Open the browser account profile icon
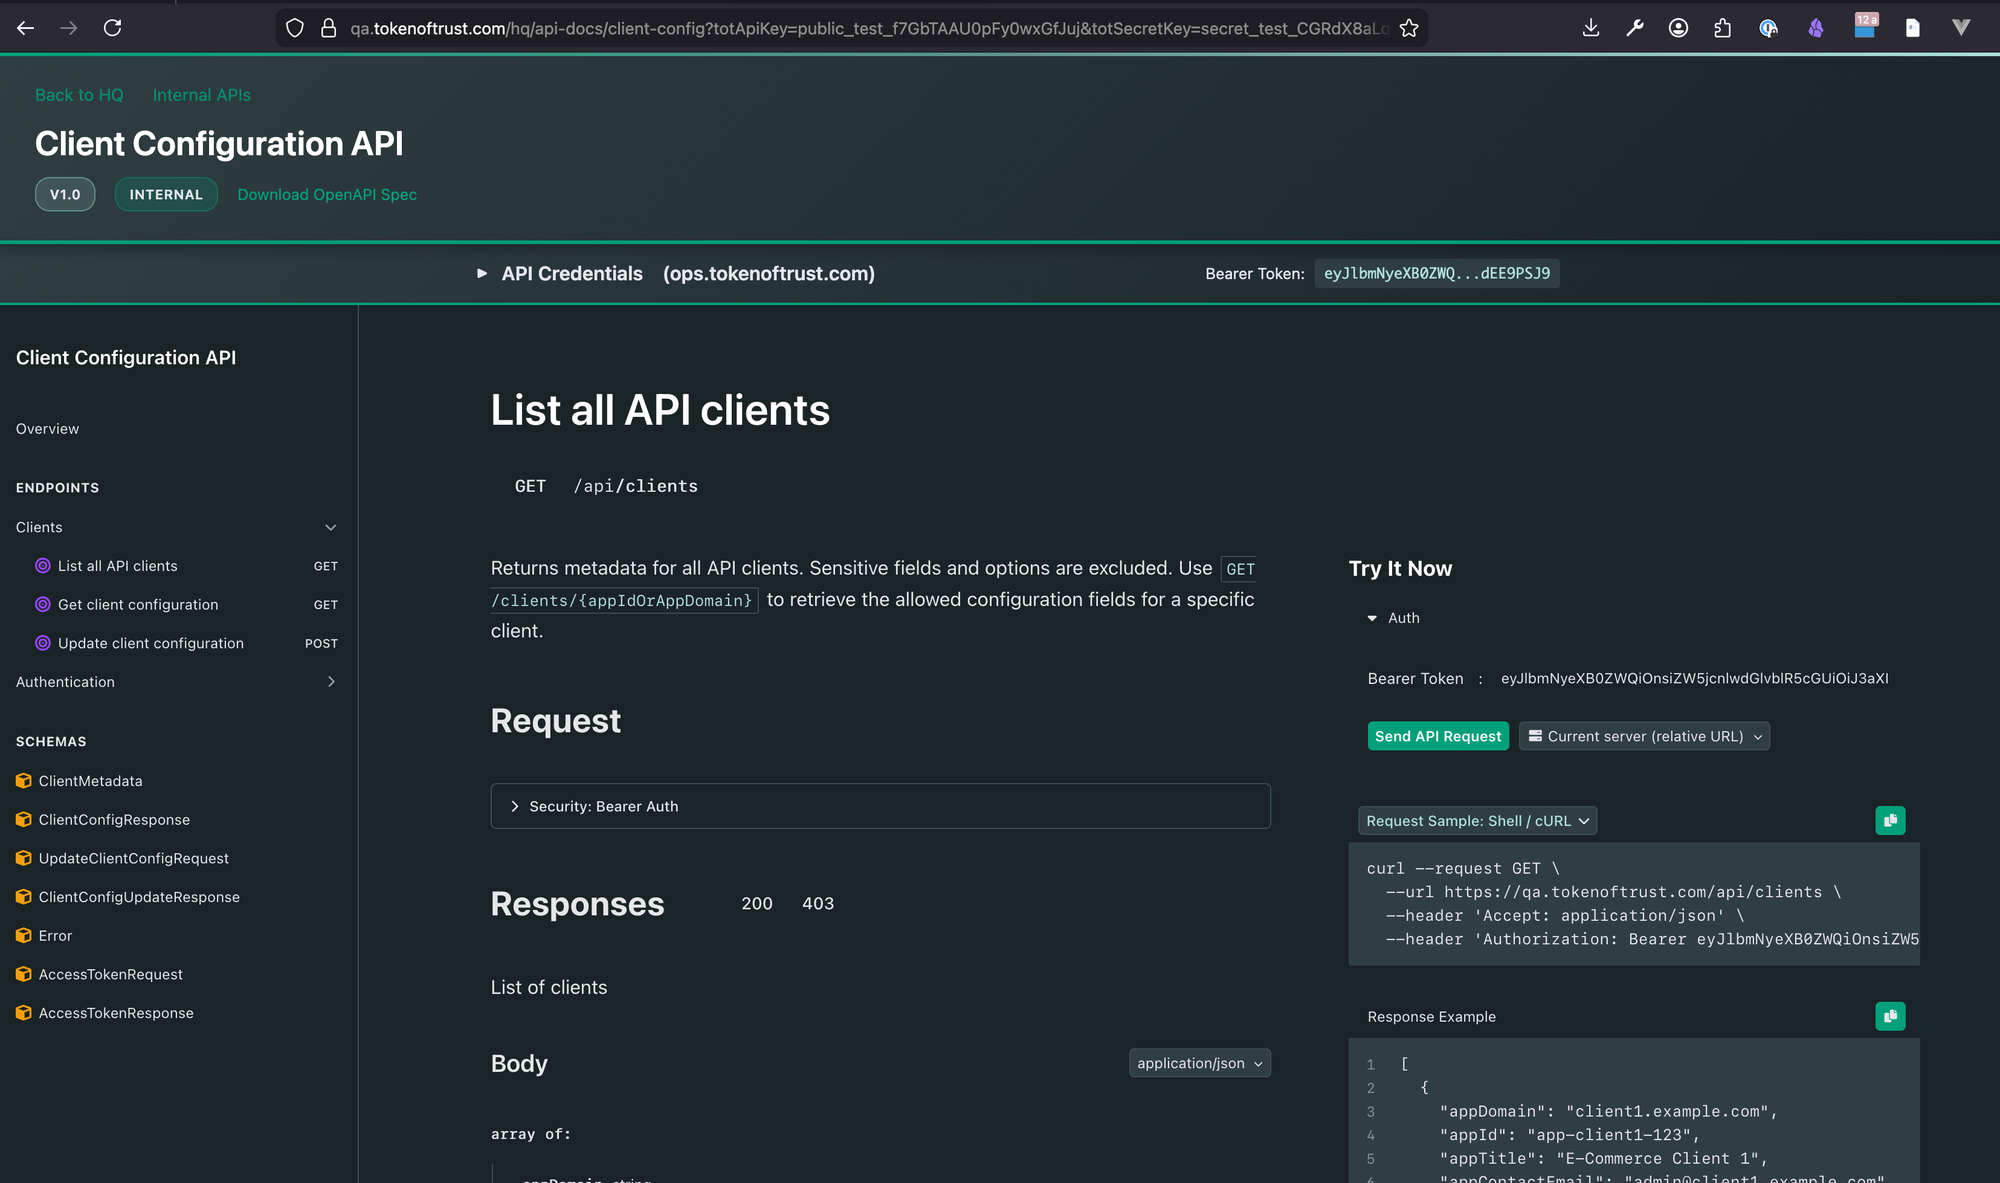2000x1183 pixels. [x=1678, y=27]
